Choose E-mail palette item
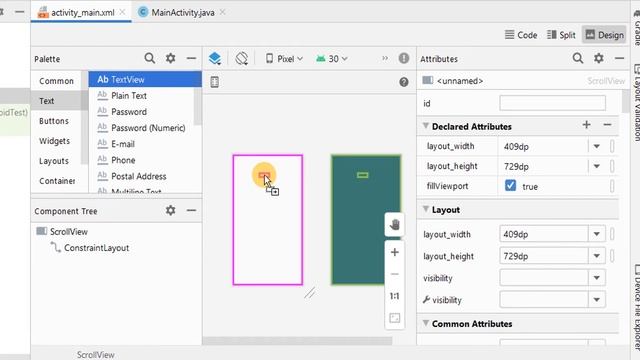The width and height of the screenshot is (640, 360). tap(141, 144)
